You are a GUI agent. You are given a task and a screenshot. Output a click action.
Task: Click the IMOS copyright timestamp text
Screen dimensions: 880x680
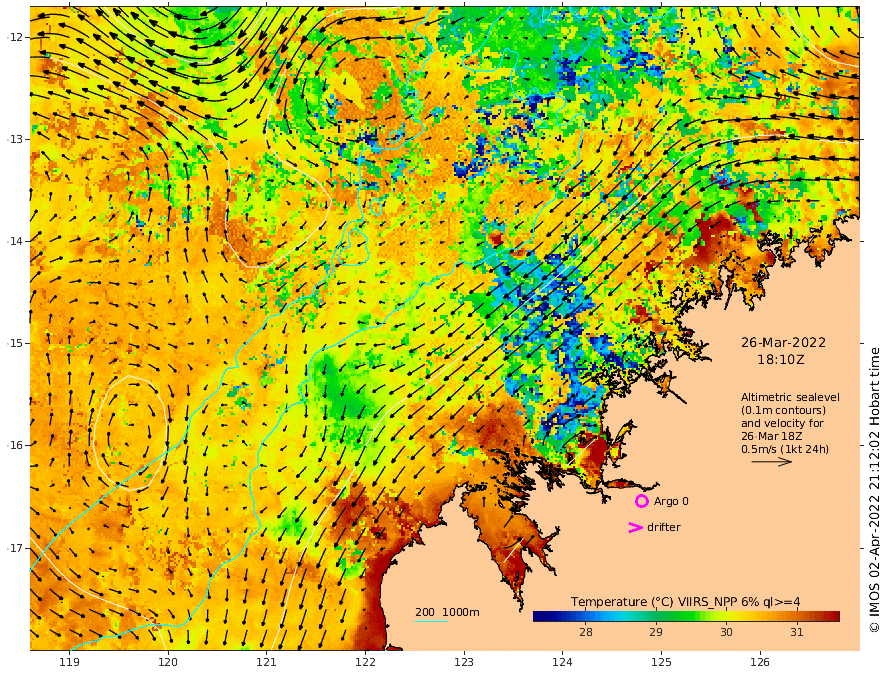click(x=874, y=489)
